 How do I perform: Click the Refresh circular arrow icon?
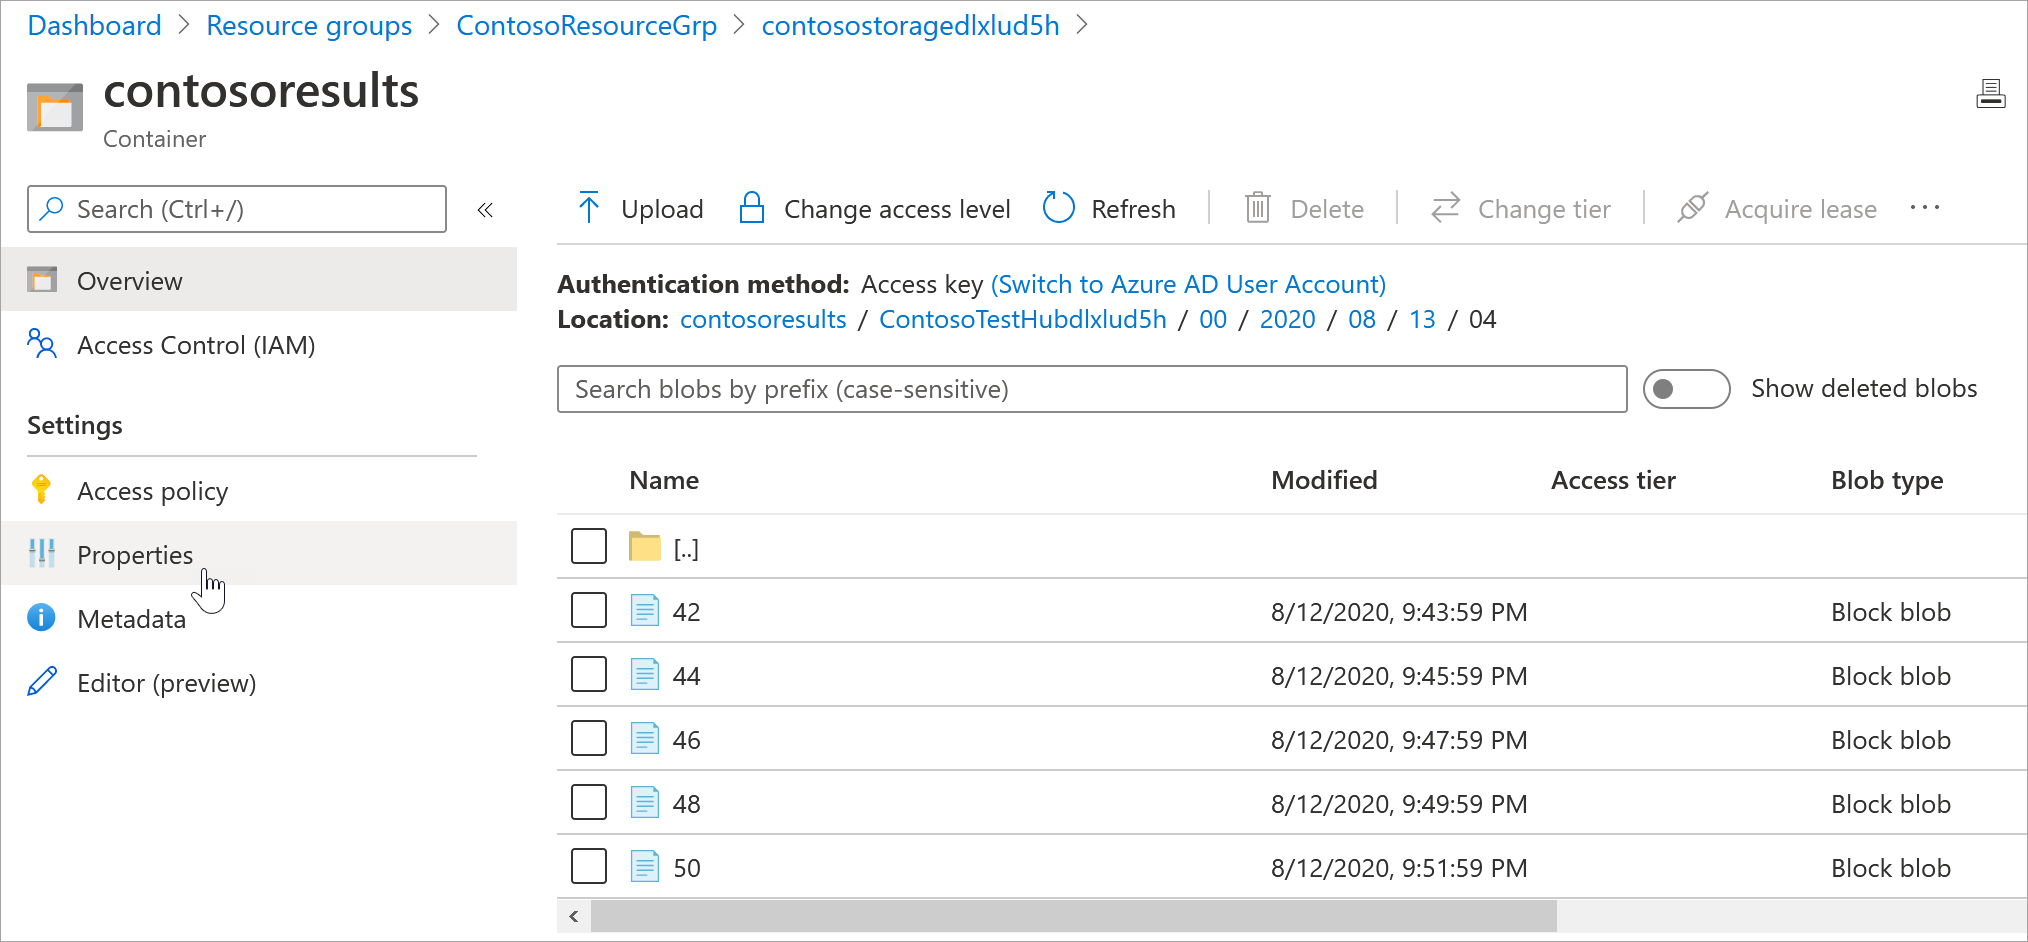click(x=1058, y=208)
